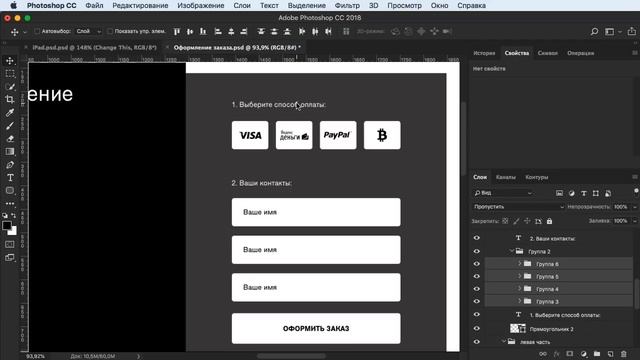Switch to the История tab
The width and height of the screenshot is (640, 360).
coord(484,53)
